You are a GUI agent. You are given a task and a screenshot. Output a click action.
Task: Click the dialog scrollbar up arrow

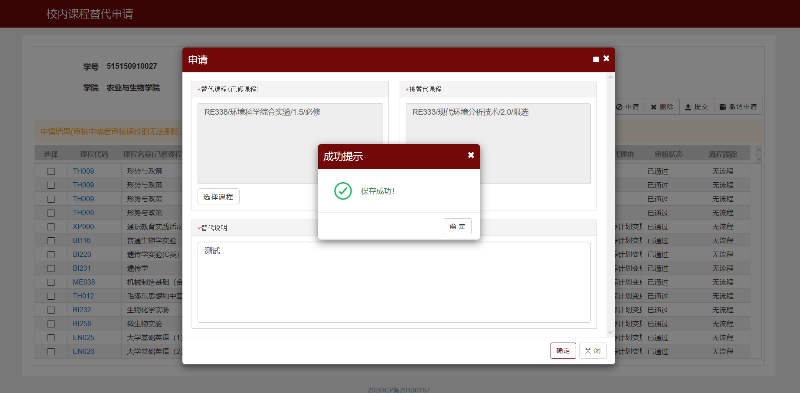tap(610, 78)
